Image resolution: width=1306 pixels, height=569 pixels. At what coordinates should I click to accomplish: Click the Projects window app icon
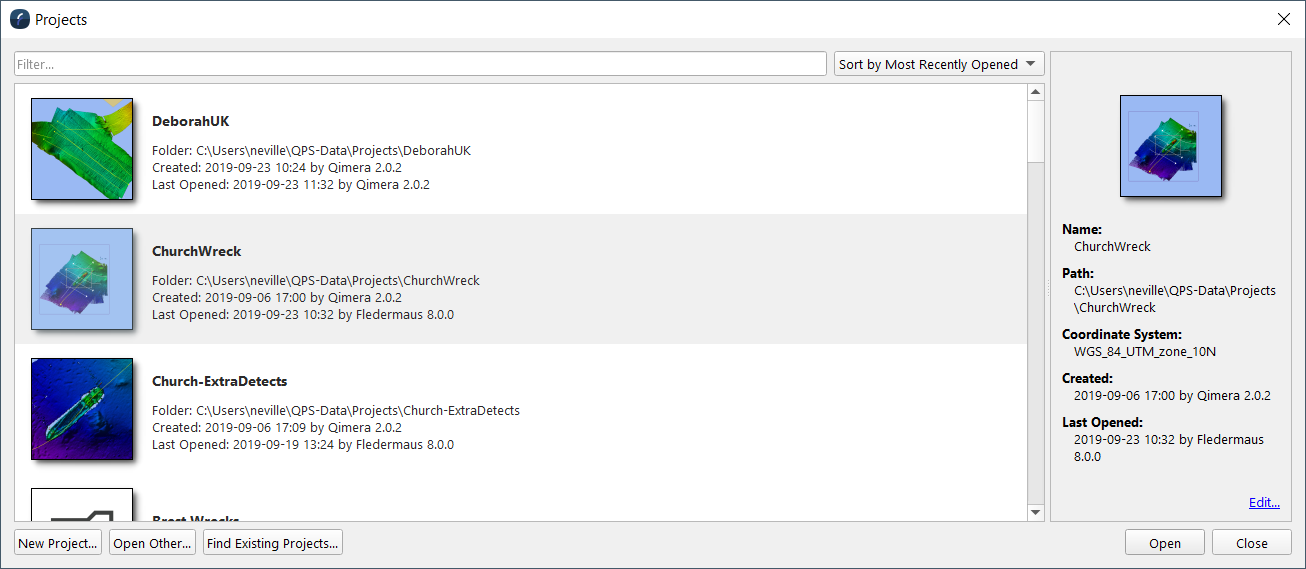click(x=19, y=19)
